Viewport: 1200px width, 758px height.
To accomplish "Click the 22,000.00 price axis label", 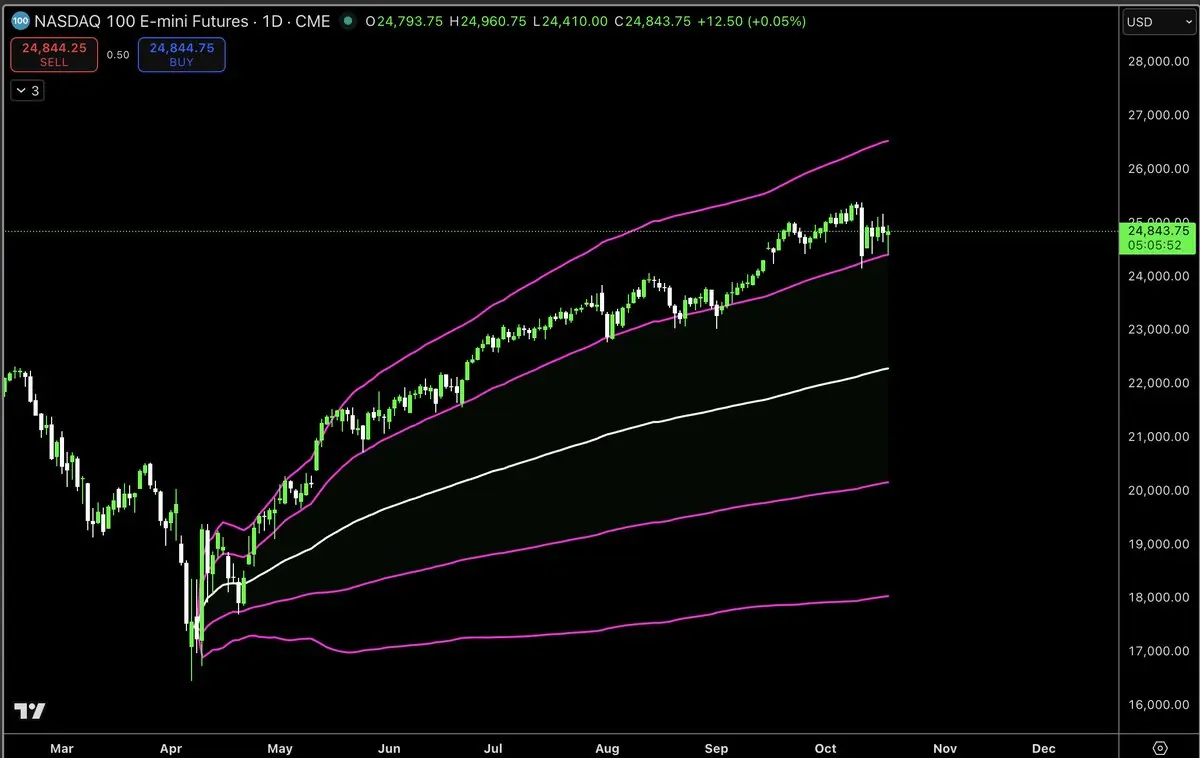I will tap(1158, 383).
